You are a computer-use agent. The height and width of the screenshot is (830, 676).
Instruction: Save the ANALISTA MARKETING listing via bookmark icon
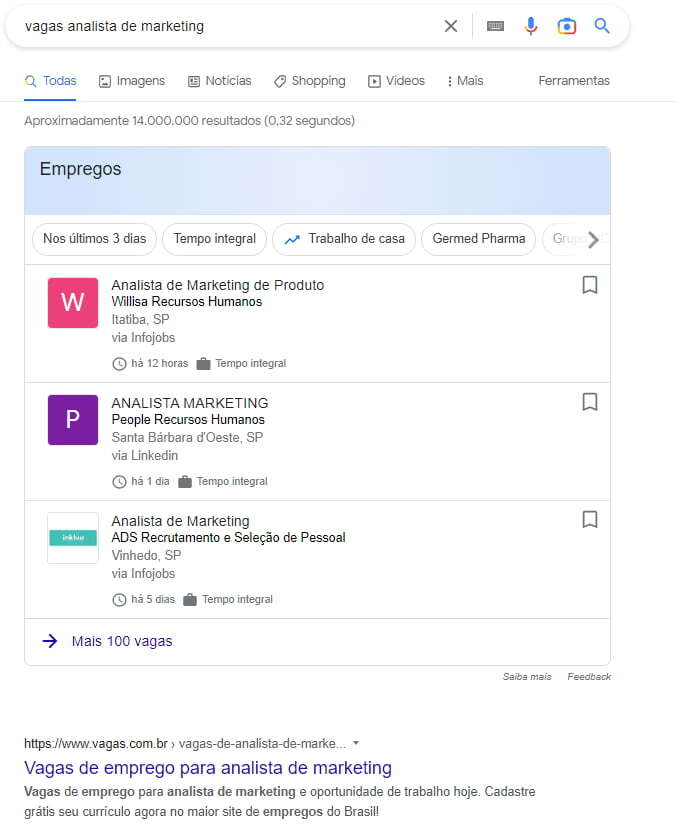pyautogui.click(x=590, y=402)
